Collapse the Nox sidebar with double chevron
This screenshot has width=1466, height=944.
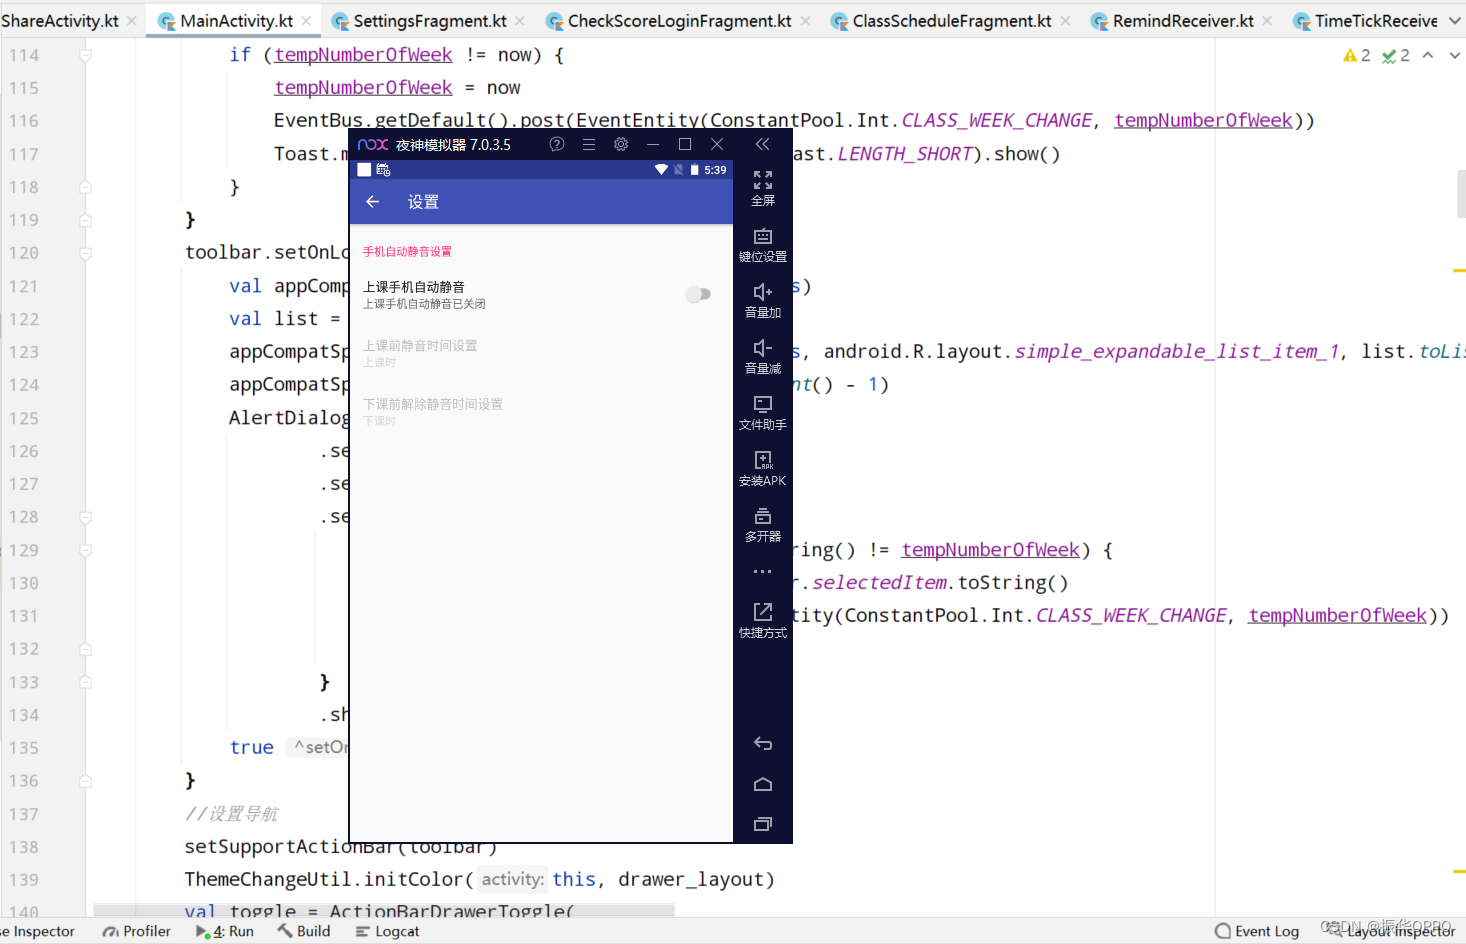coord(762,144)
